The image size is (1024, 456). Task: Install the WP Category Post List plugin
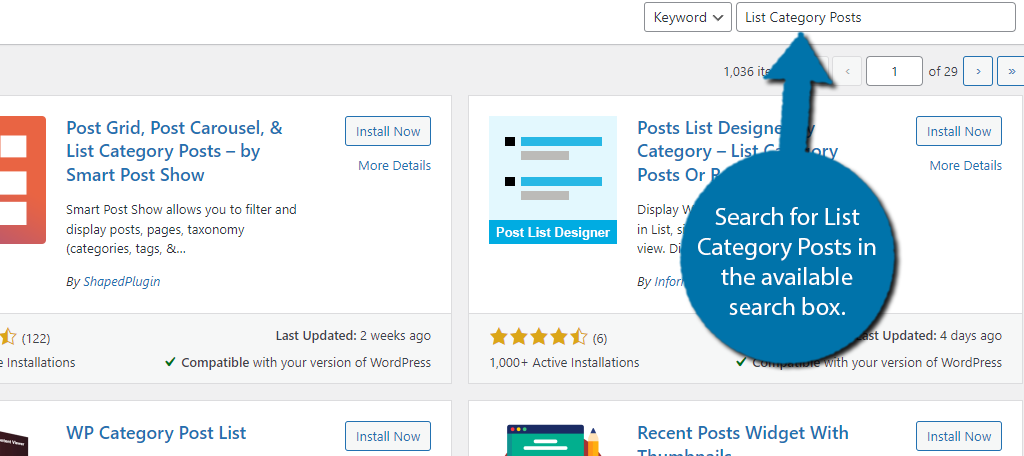pos(388,436)
